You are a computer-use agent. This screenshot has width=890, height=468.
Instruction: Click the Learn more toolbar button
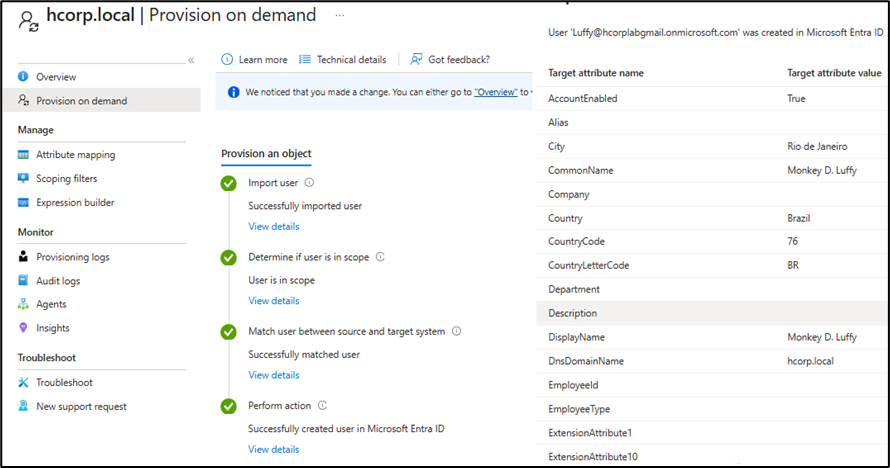(x=254, y=60)
